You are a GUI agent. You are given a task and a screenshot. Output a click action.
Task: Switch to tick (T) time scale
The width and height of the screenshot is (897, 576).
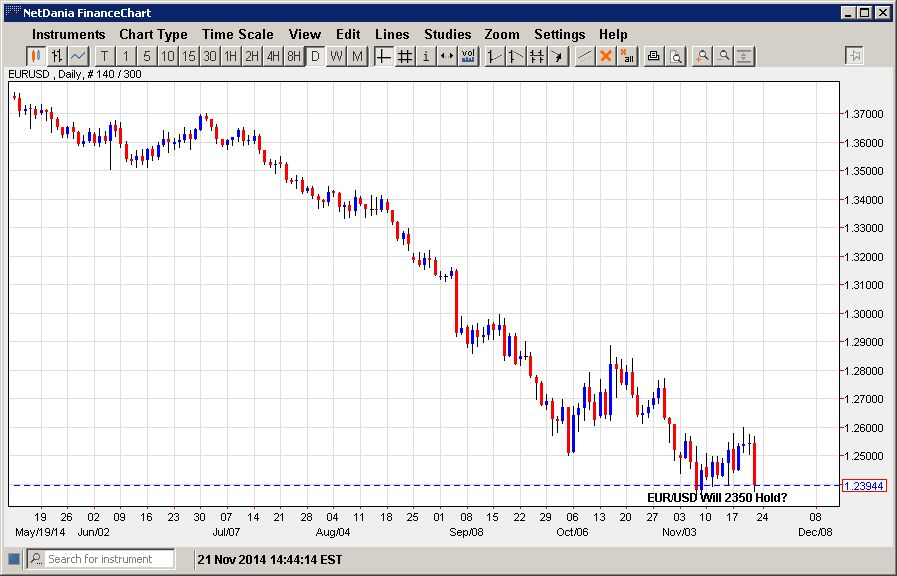point(104,56)
